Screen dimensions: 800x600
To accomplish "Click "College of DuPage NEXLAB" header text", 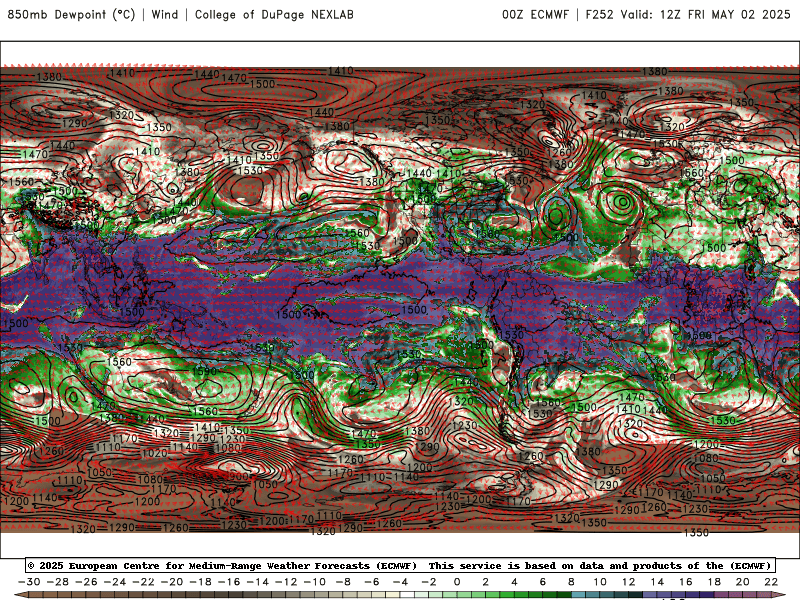I will [274, 14].
